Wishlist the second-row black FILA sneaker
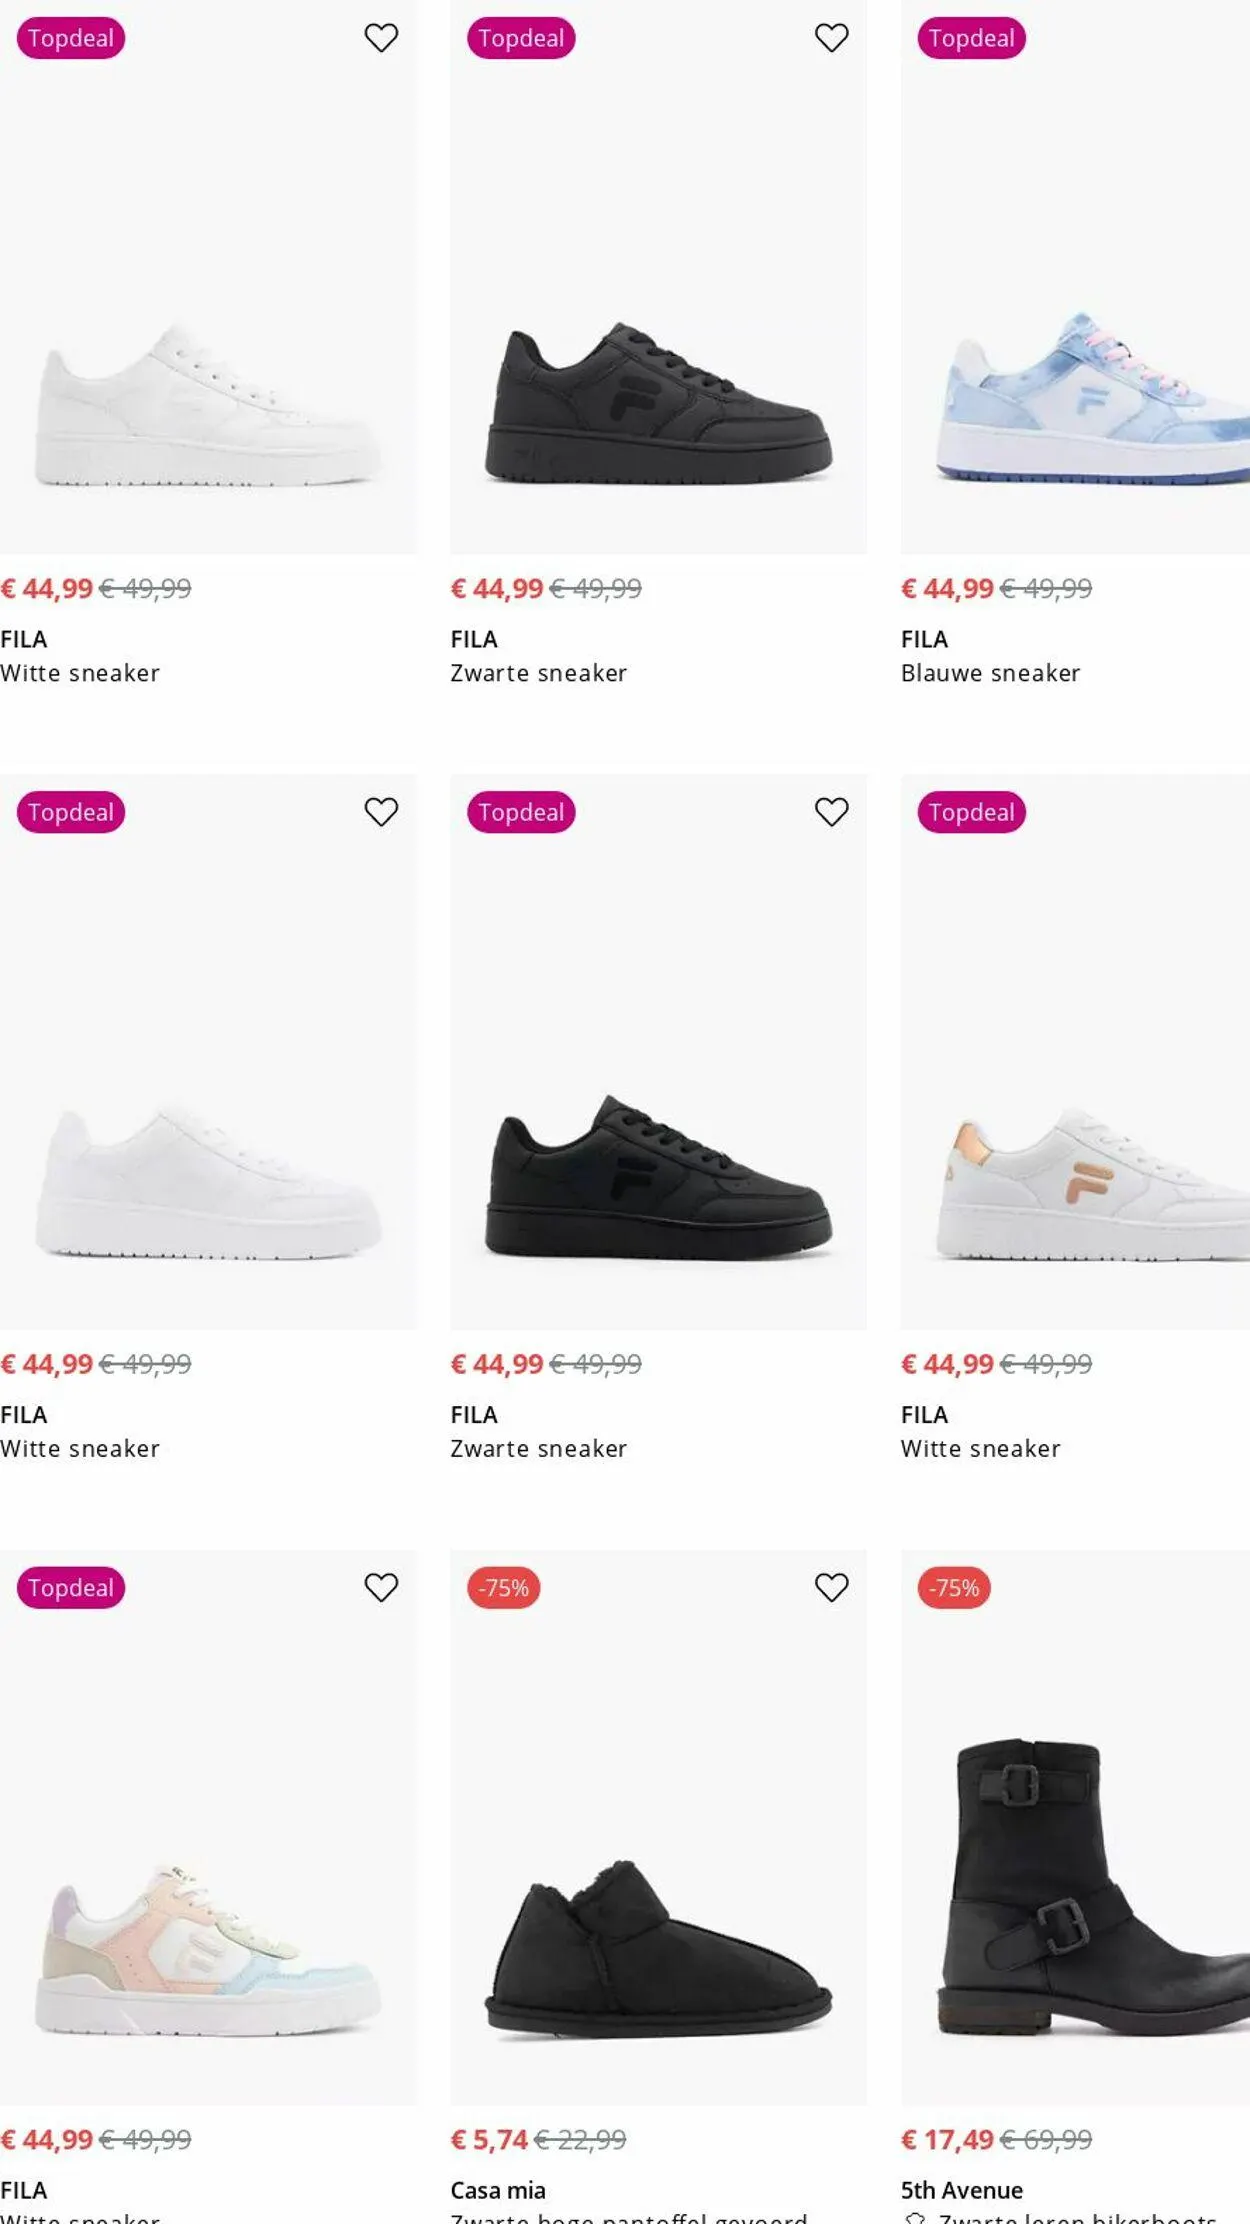 [x=831, y=812]
